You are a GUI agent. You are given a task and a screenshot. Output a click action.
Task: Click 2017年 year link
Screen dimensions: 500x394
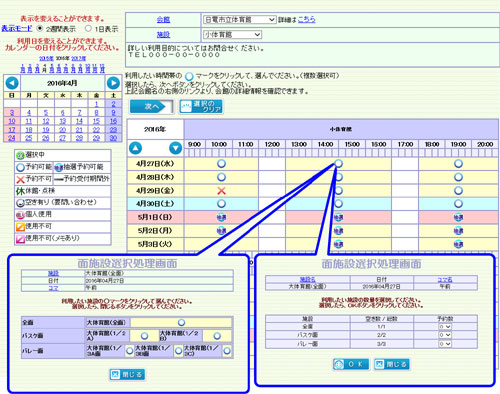pos(79,58)
